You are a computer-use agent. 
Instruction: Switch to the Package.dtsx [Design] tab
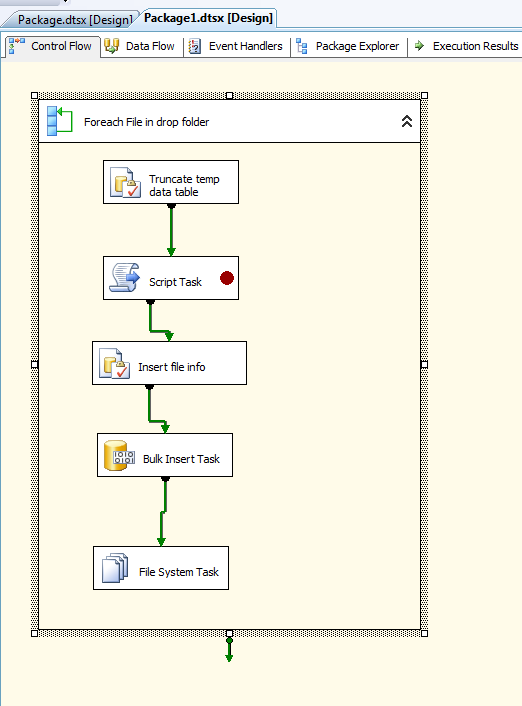tap(74, 20)
